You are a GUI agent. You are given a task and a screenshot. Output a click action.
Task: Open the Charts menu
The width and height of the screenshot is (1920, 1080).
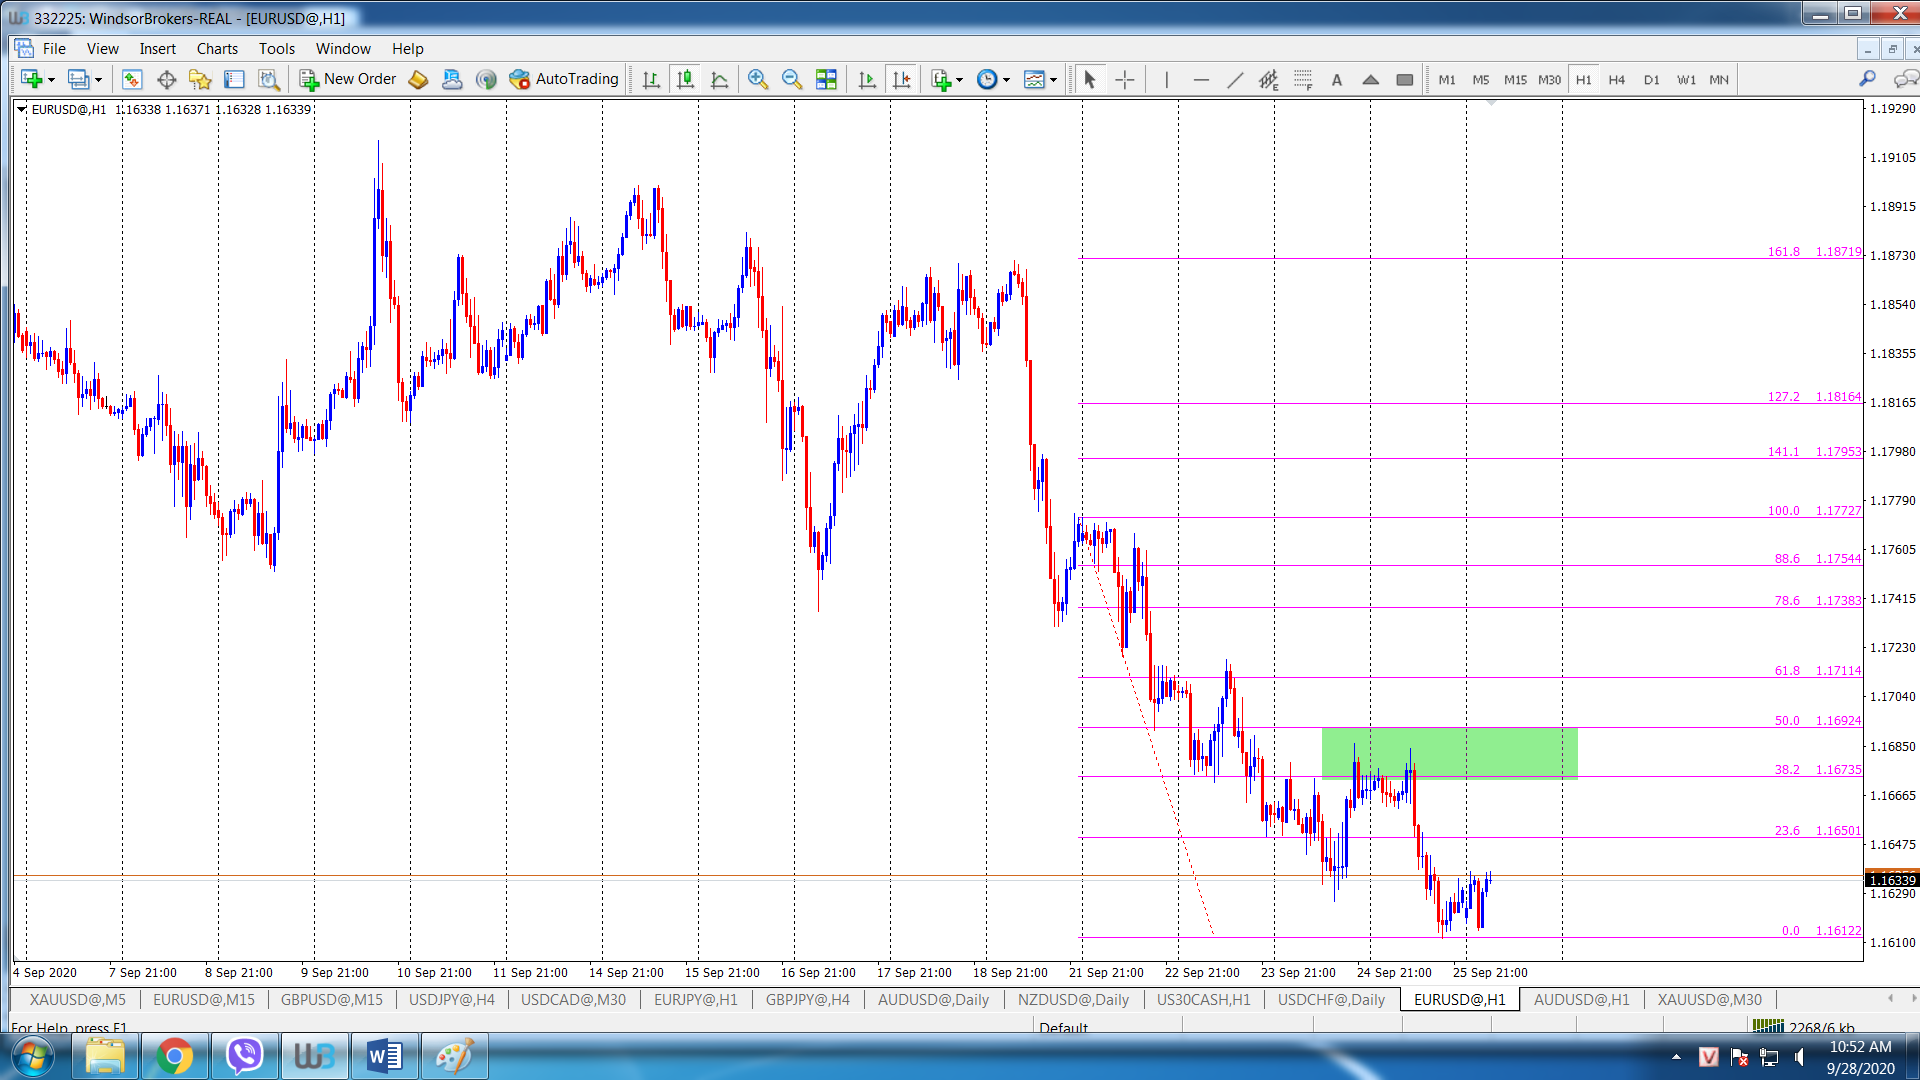217,48
